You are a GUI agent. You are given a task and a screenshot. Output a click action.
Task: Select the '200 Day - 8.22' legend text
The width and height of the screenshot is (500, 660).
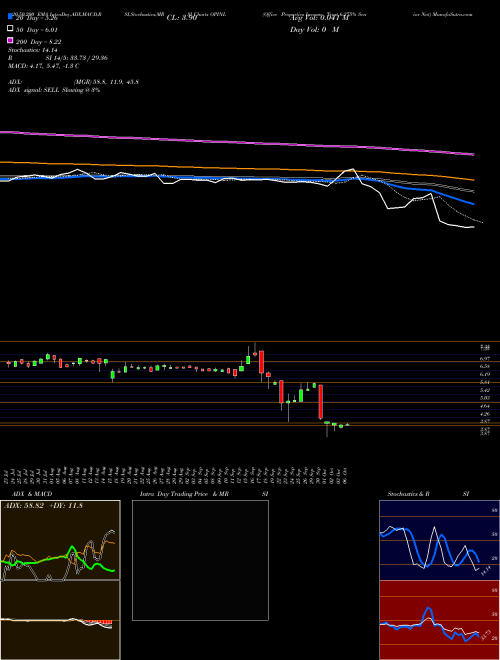tap(39, 42)
